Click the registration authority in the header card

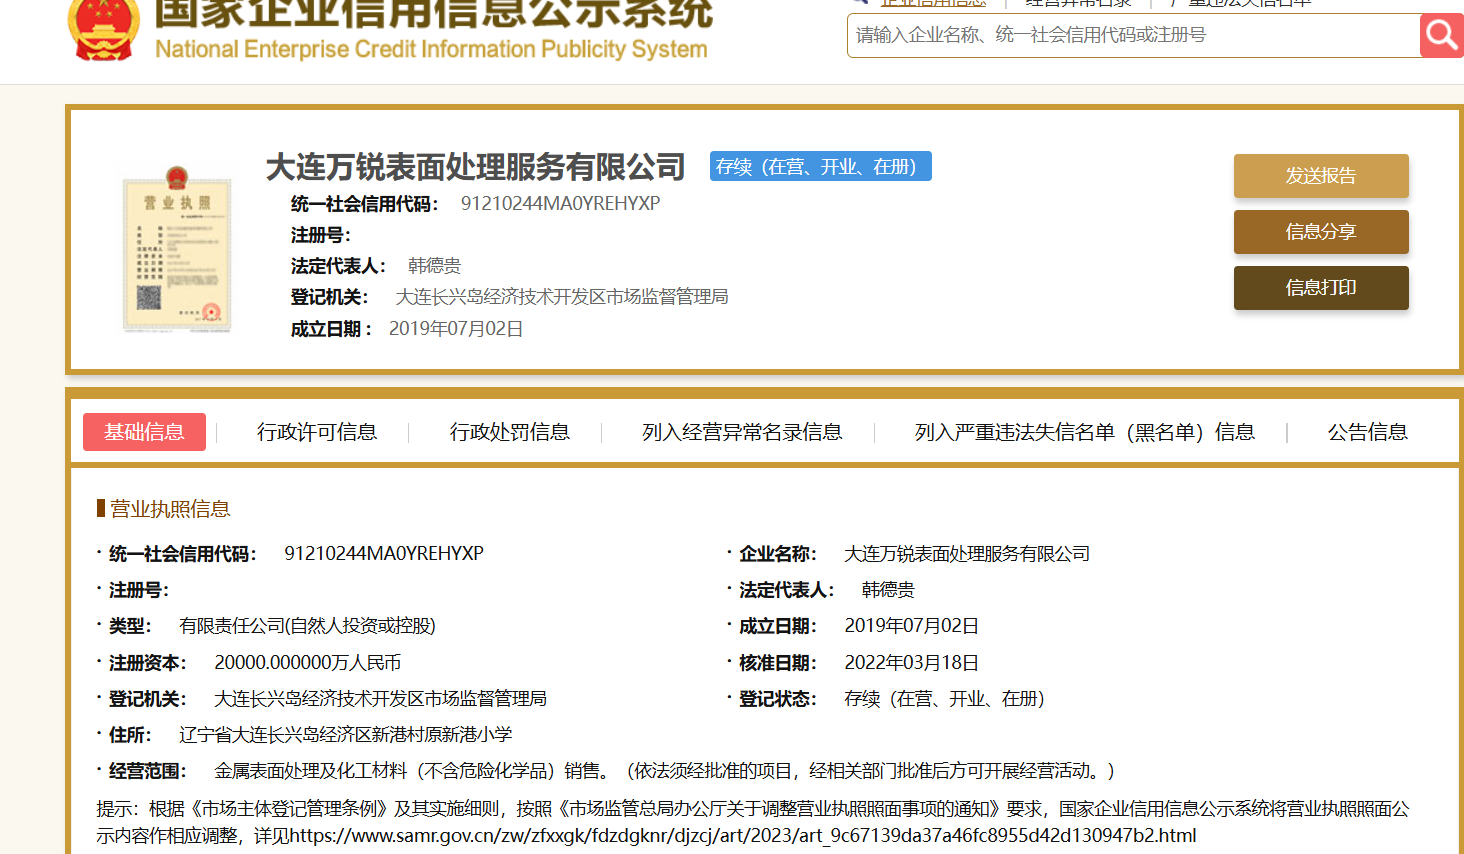point(562,297)
